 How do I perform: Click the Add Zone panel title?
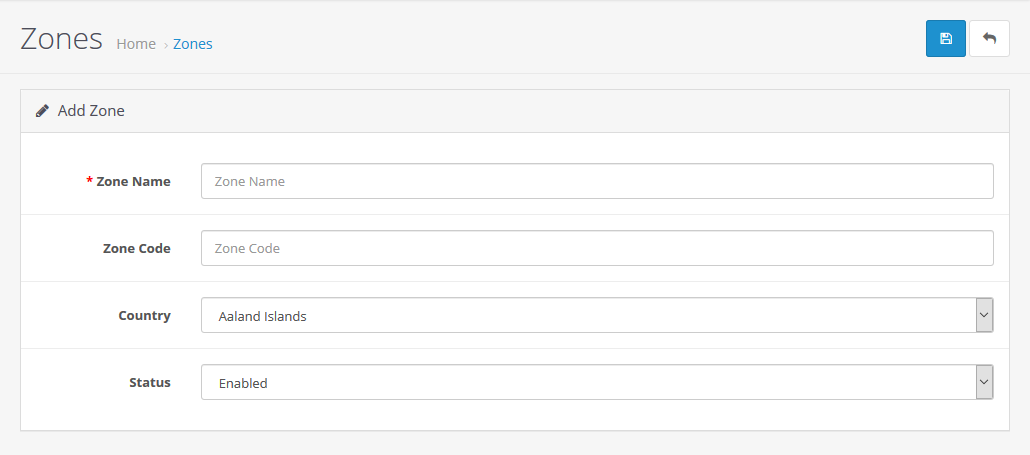(91, 111)
